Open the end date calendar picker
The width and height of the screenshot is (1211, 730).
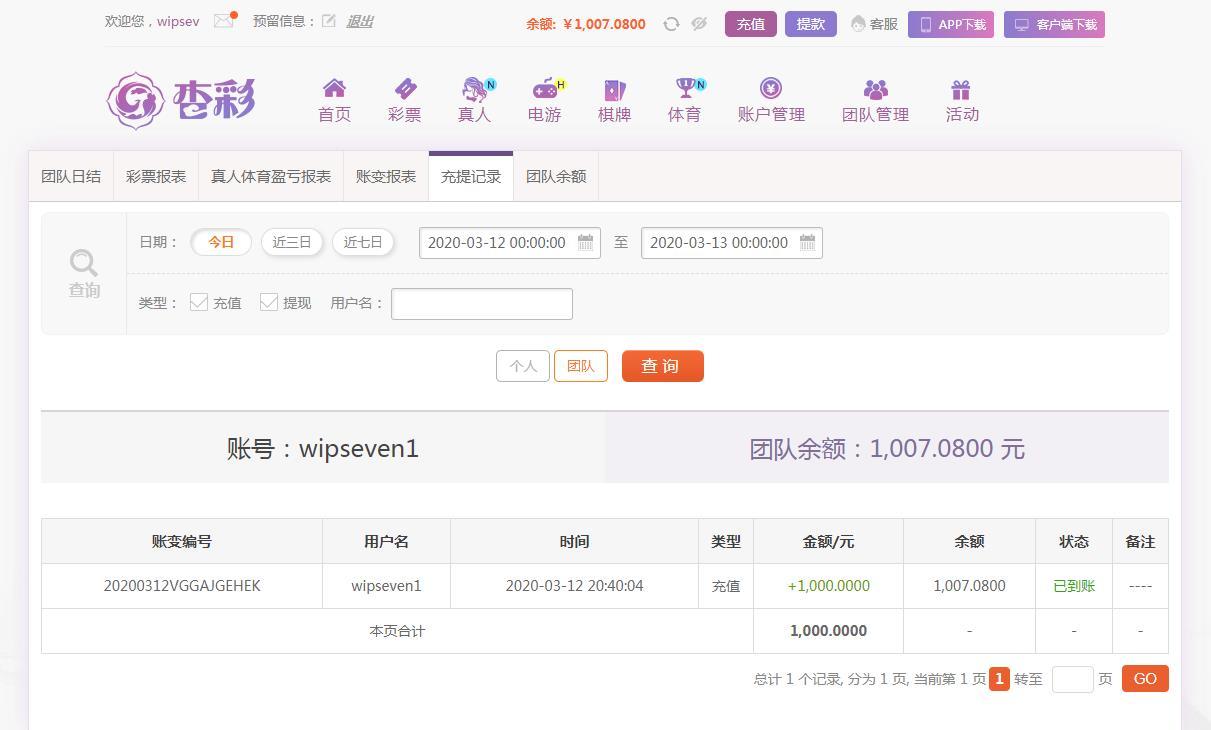tap(808, 242)
